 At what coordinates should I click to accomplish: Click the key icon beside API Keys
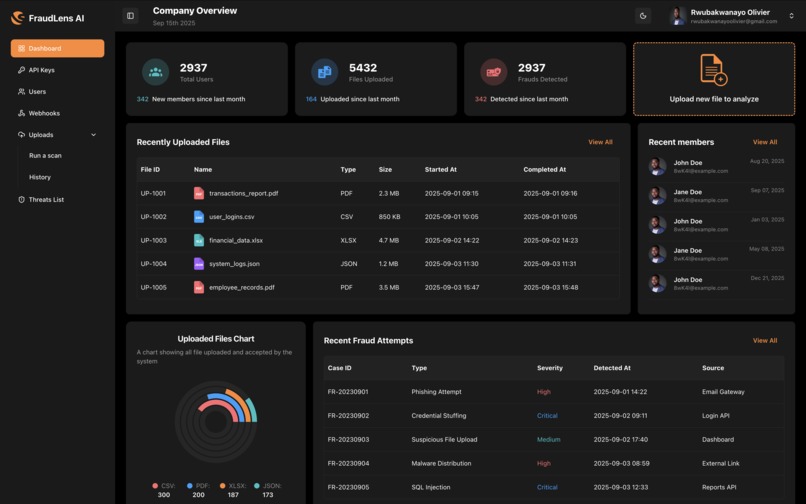pyautogui.click(x=21, y=70)
